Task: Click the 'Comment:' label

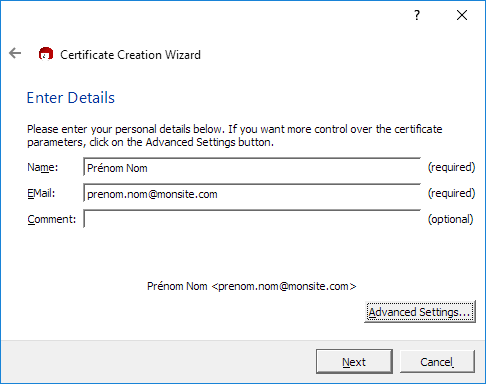Action: pyautogui.click(x=52, y=219)
